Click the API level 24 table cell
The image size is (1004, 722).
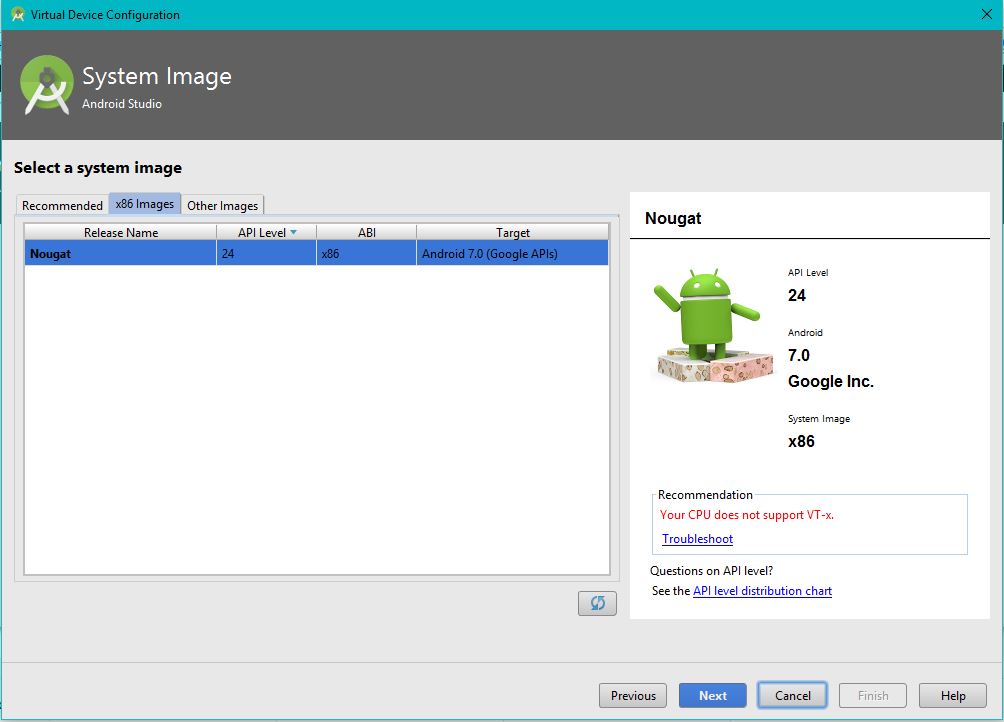(266, 253)
